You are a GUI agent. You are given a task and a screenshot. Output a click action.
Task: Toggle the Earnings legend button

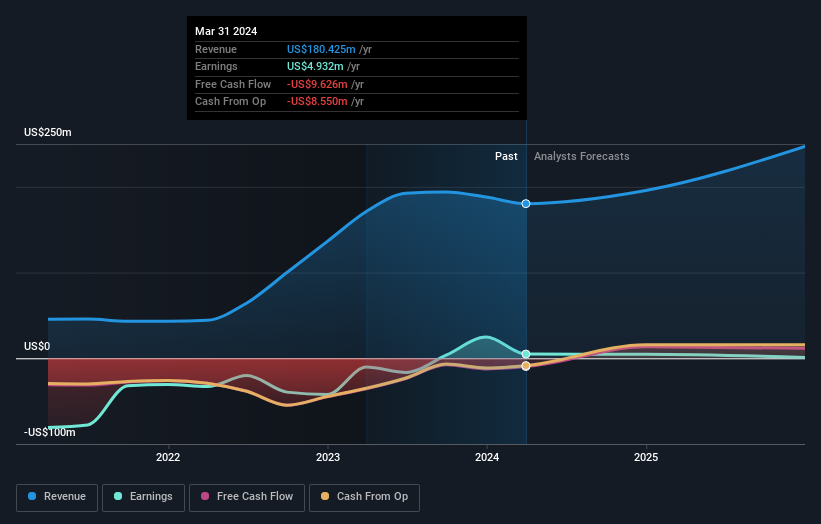pyautogui.click(x=143, y=497)
